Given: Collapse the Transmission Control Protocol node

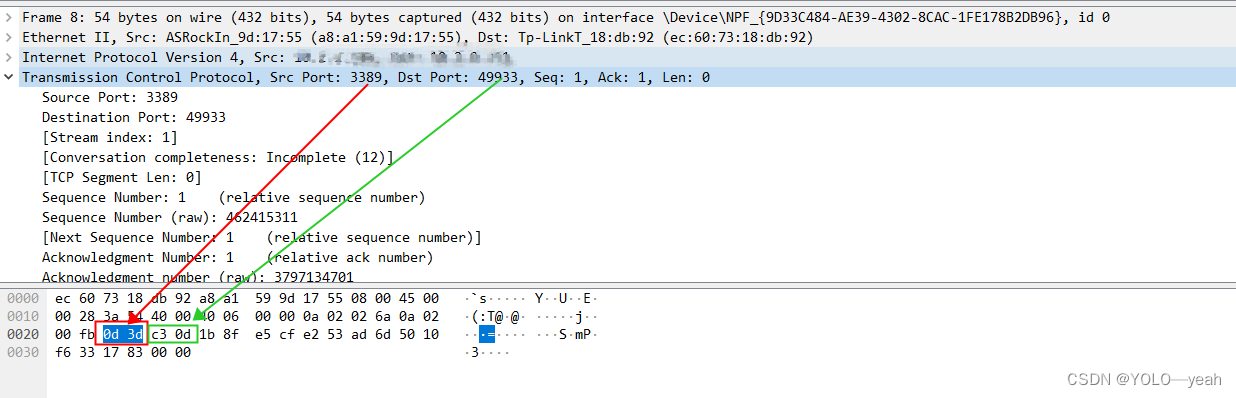Looking at the screenshot, I should (10, 77).
